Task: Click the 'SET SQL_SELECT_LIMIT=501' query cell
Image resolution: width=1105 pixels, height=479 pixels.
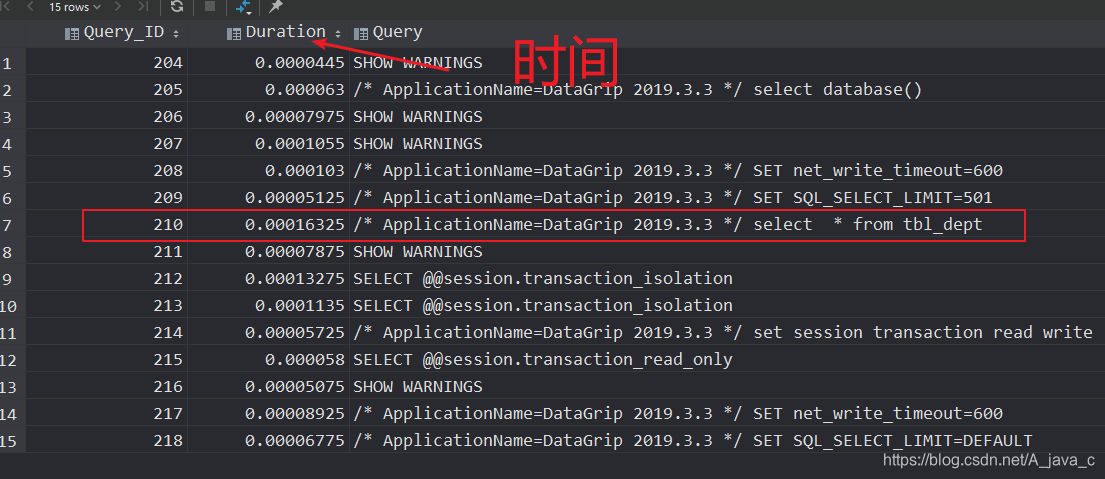Action: click(672, 198)
